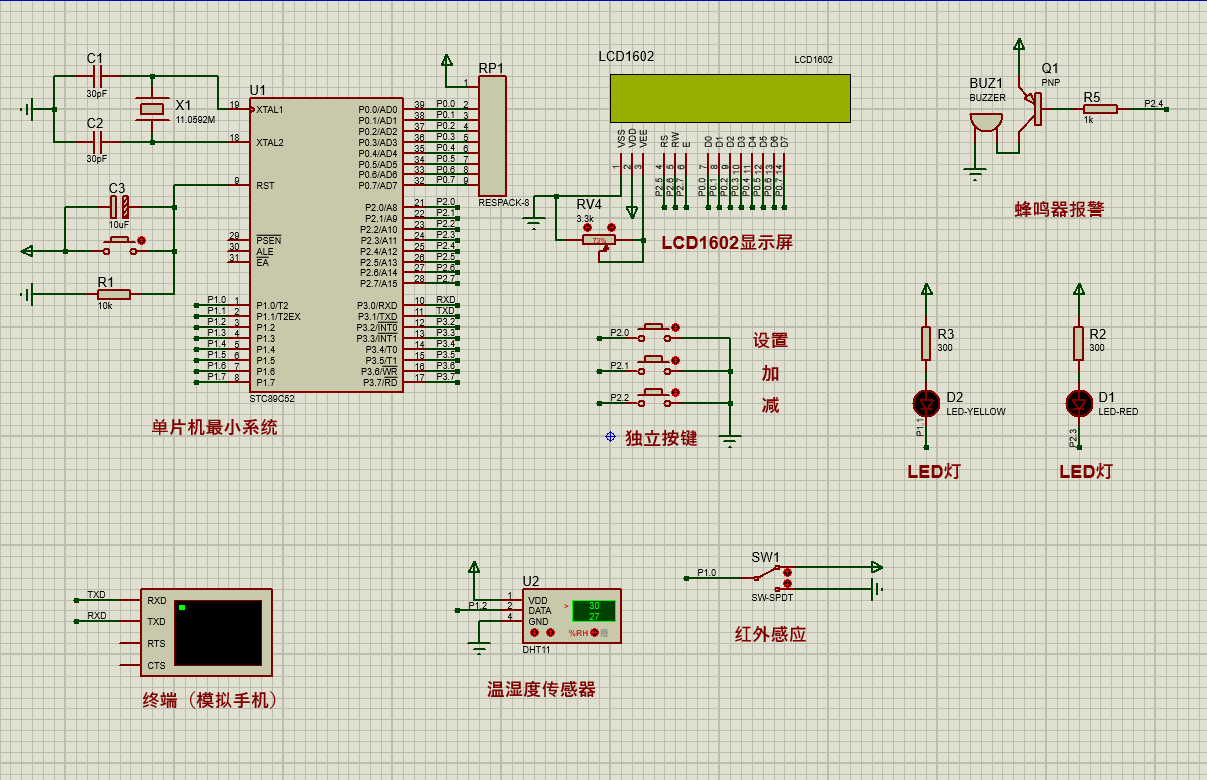
Task: Select the STC89C52 microcontroller U1 body
Action: 327,245
